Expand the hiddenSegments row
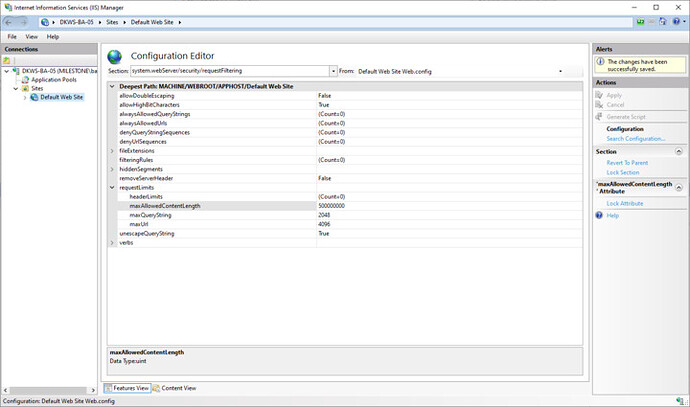The image size is (690, 407). click(x=112, y=169)
